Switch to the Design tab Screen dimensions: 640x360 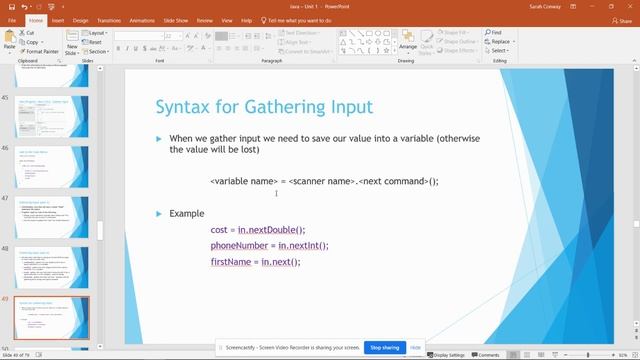tap(80, 20)
